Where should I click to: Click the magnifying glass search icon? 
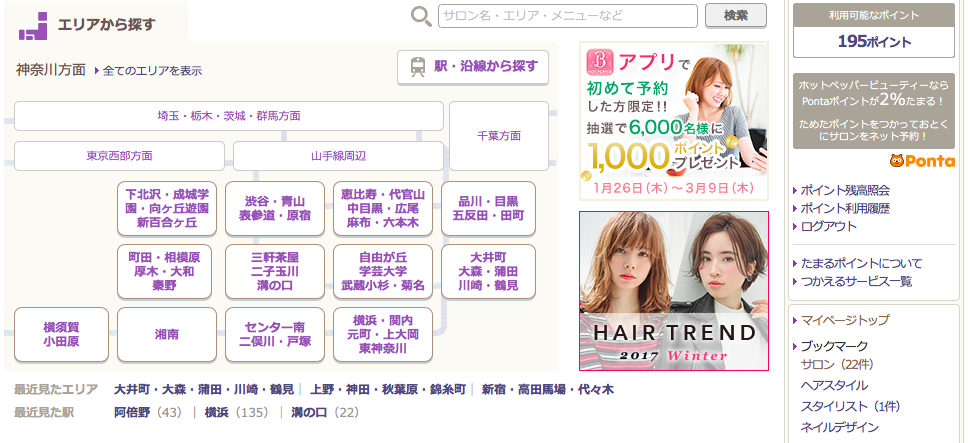coord(421,16)
